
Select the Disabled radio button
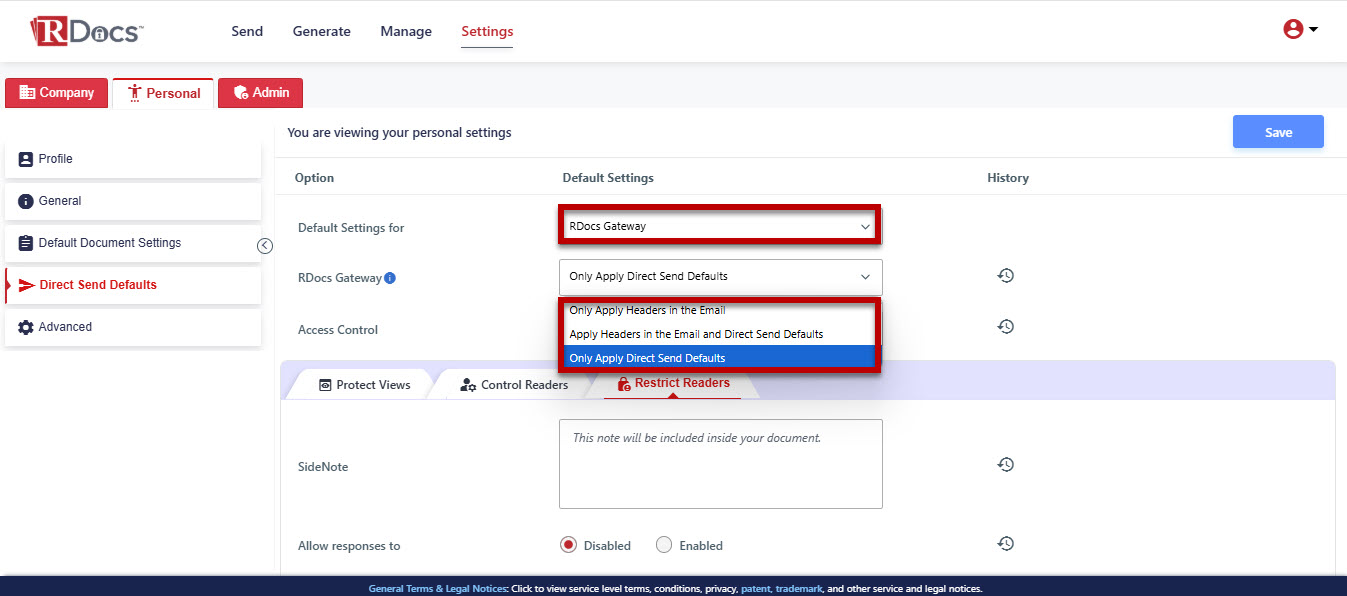pyautogui.click(x=569, y=545)
